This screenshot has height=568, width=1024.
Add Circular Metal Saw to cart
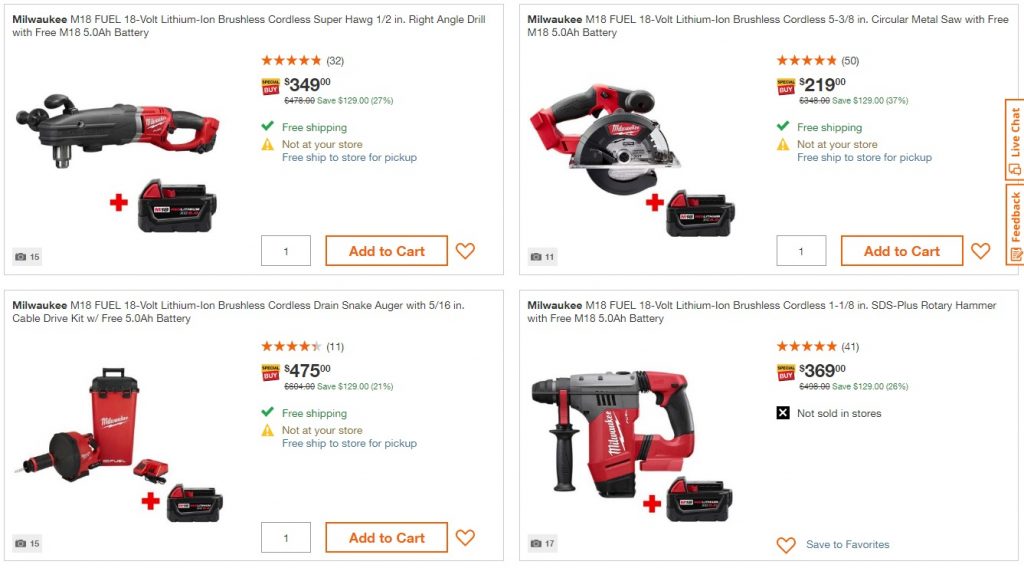[902, 251]
